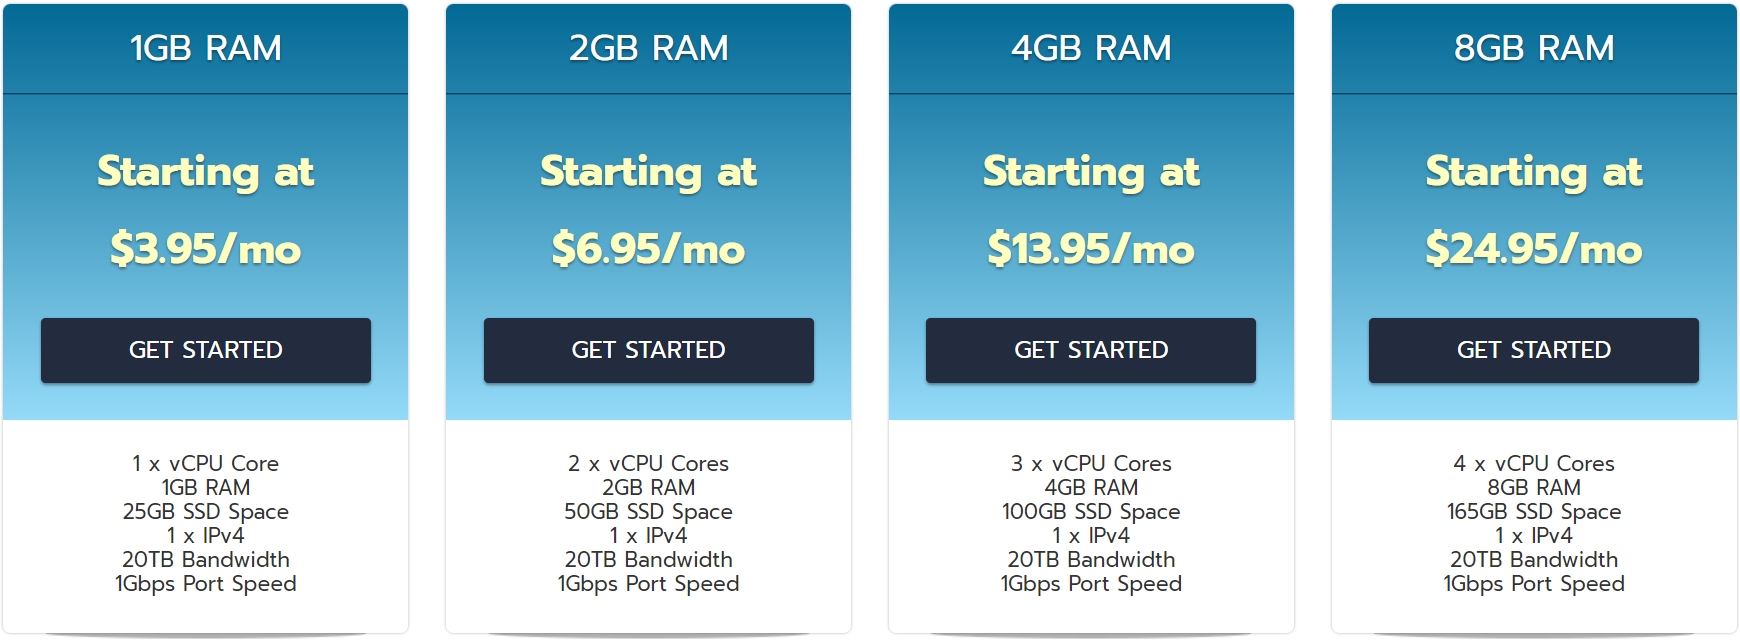Screen dimensions: 1740x643
Task: Select the 4GB RAM plan heading
Action: pyautogui.click(x=1091, y=48)
